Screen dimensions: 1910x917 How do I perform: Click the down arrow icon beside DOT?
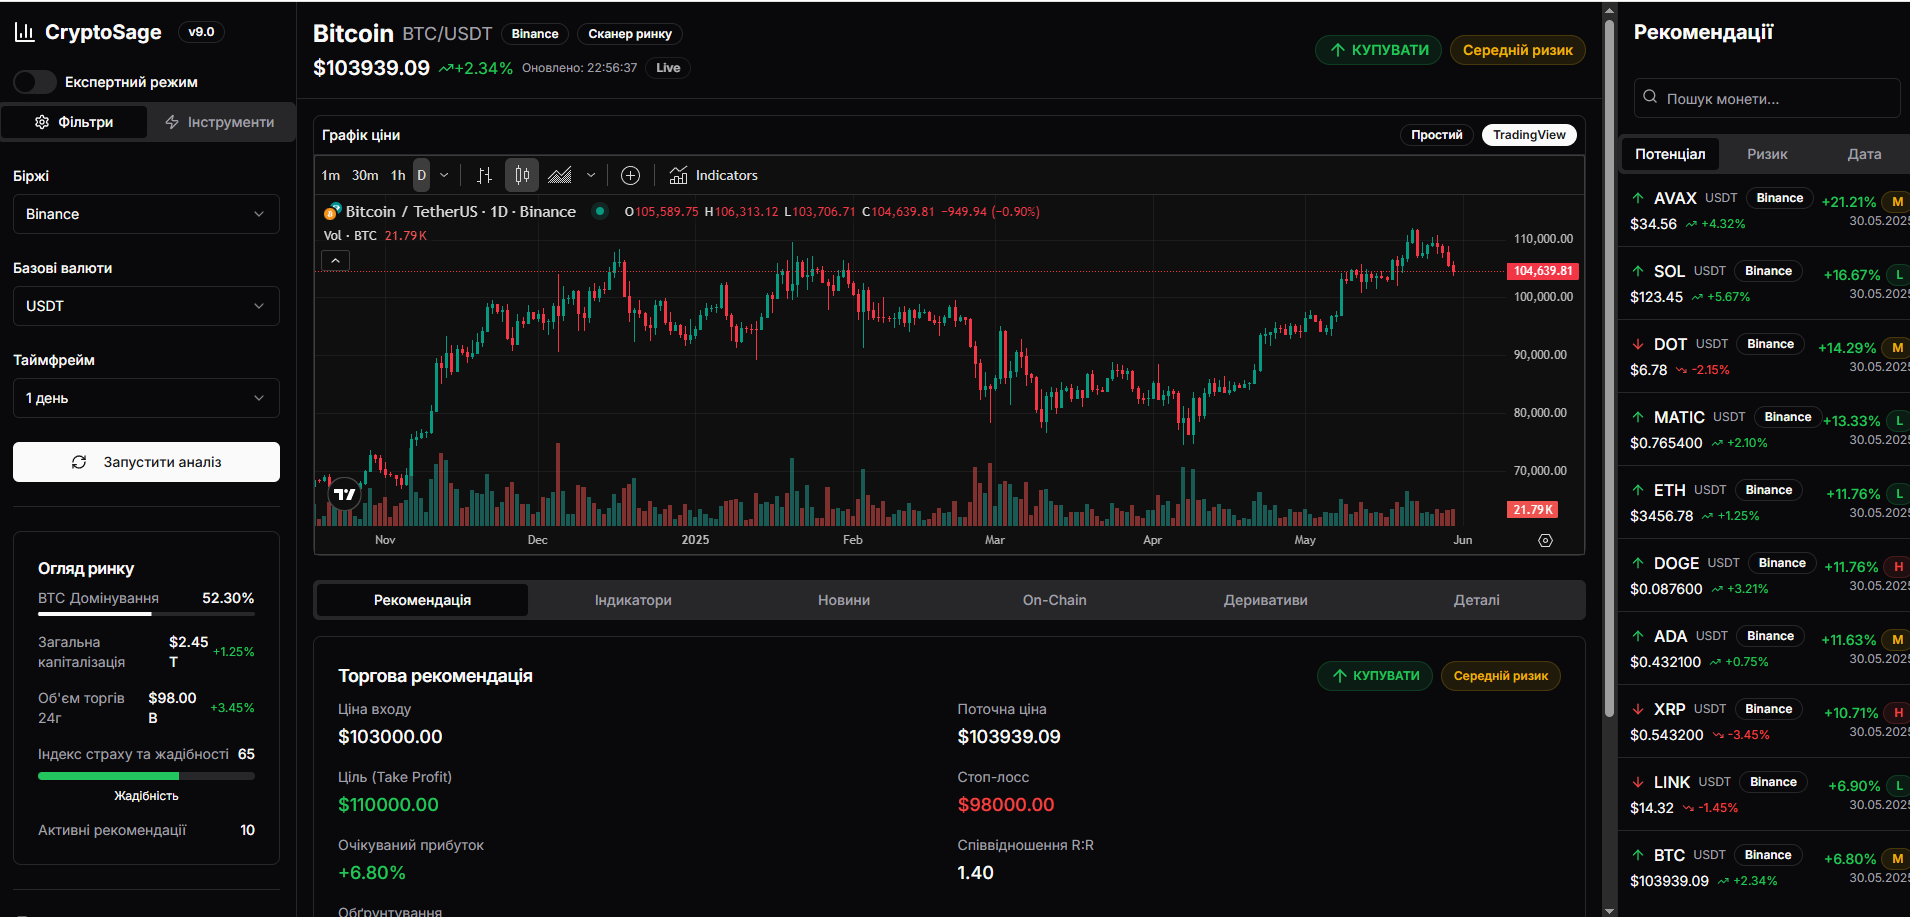[1638, 344]
